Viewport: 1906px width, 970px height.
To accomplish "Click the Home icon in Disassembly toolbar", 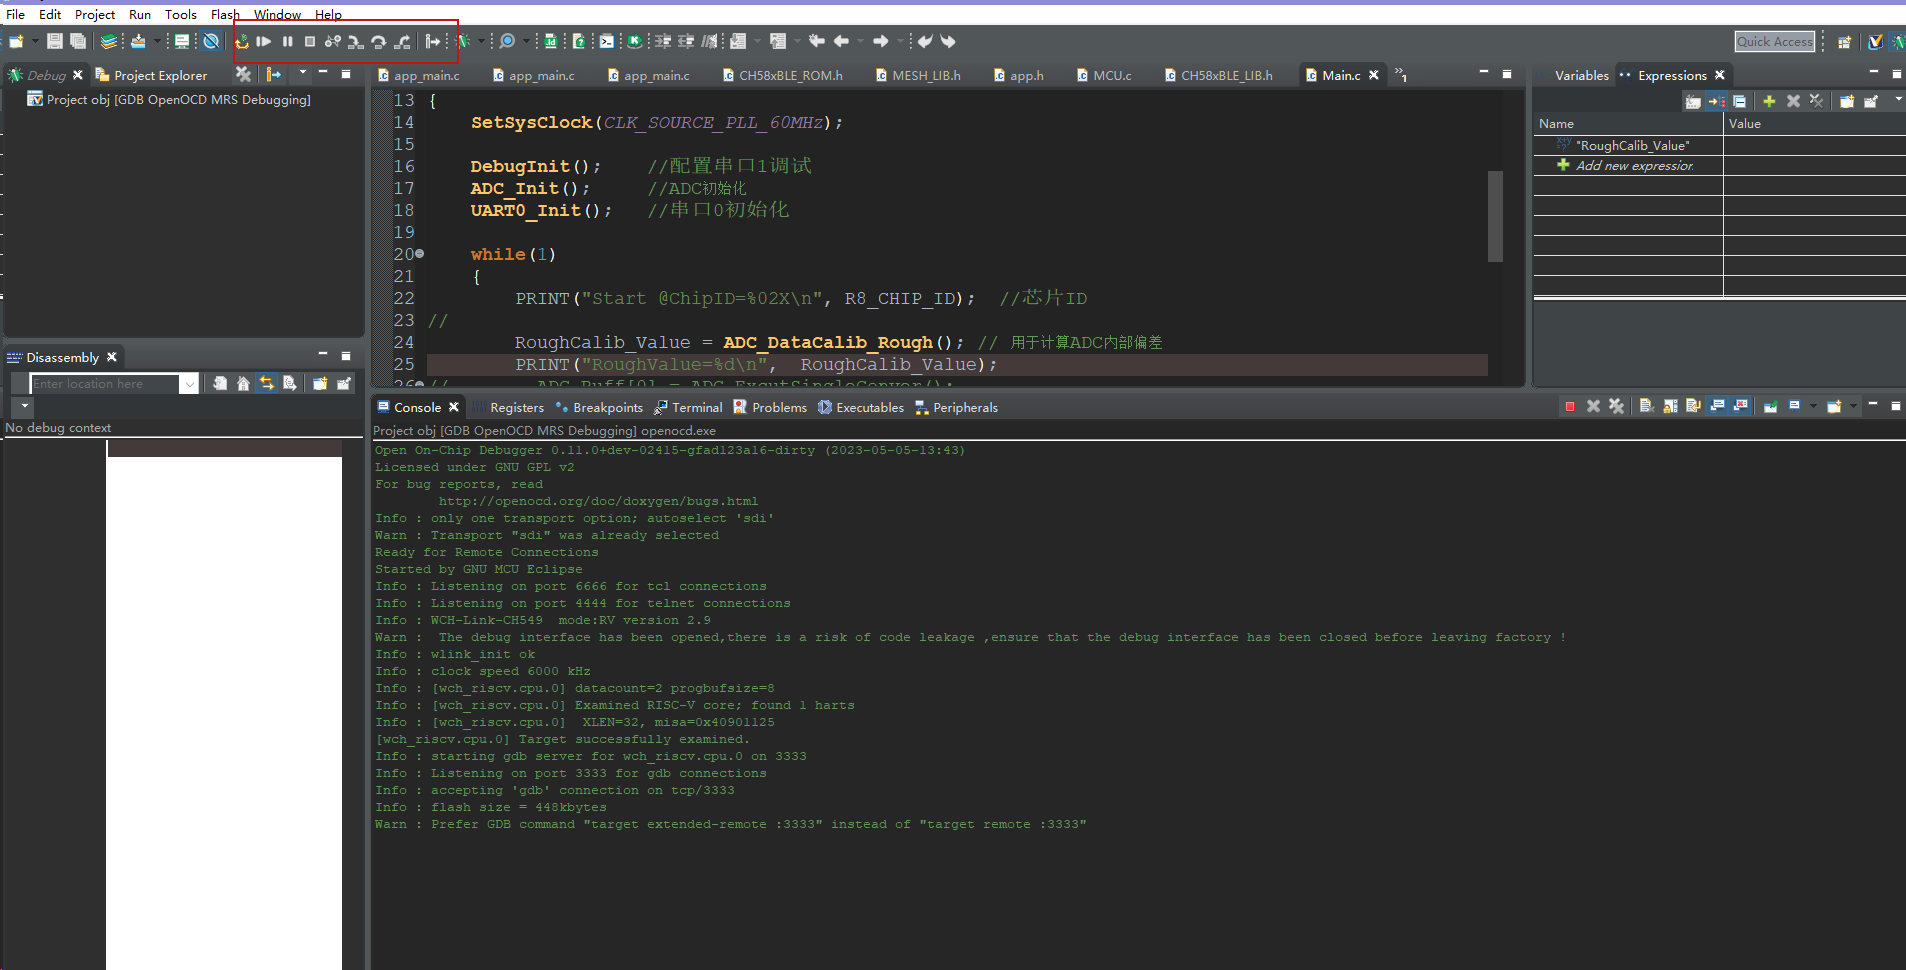I will (x=243, y=384).
